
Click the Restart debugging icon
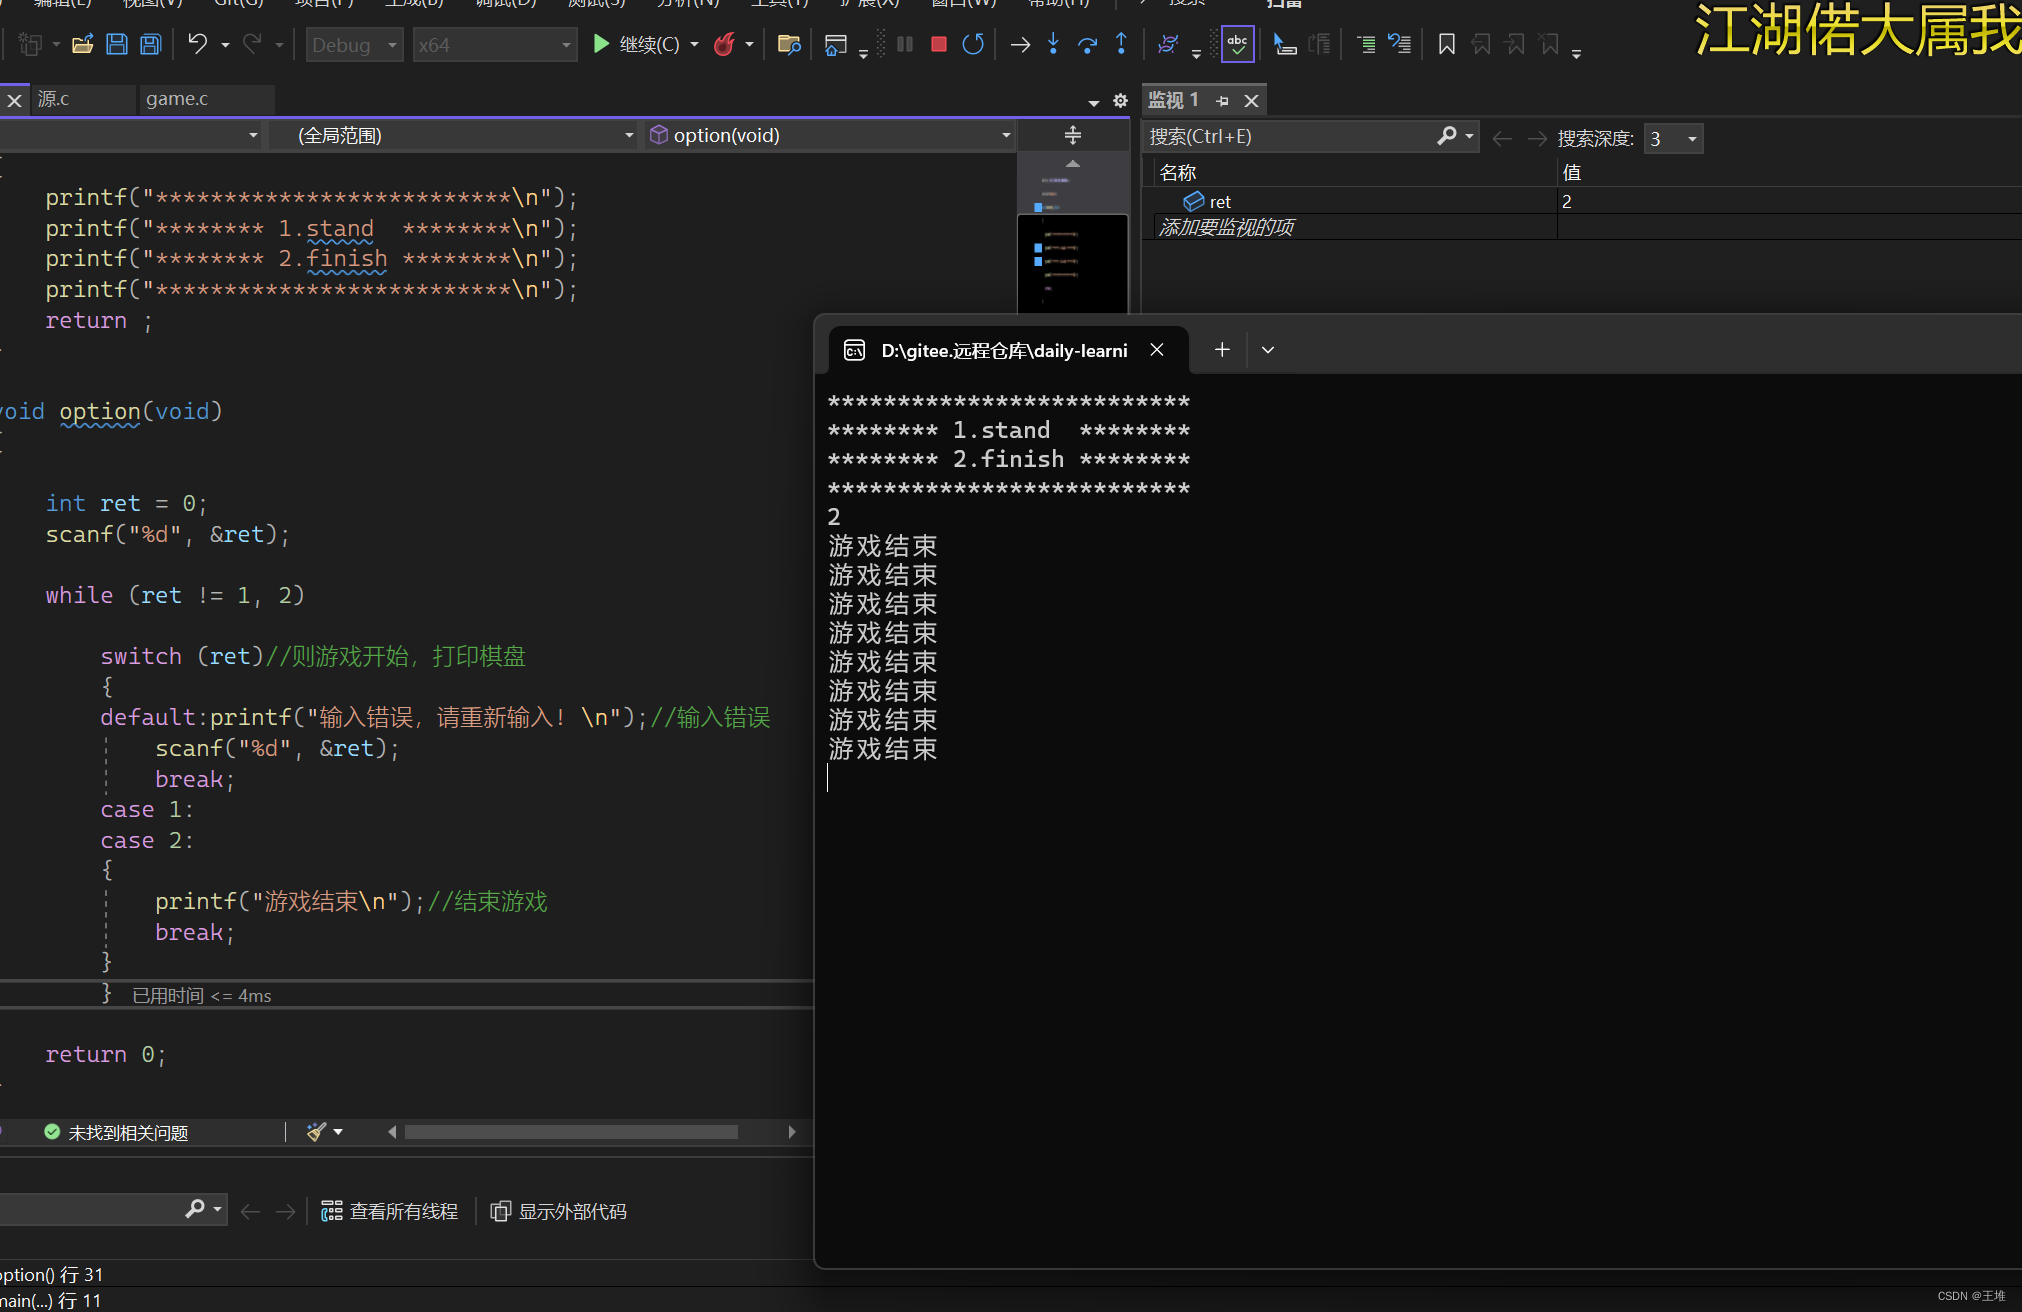[973, 44]
